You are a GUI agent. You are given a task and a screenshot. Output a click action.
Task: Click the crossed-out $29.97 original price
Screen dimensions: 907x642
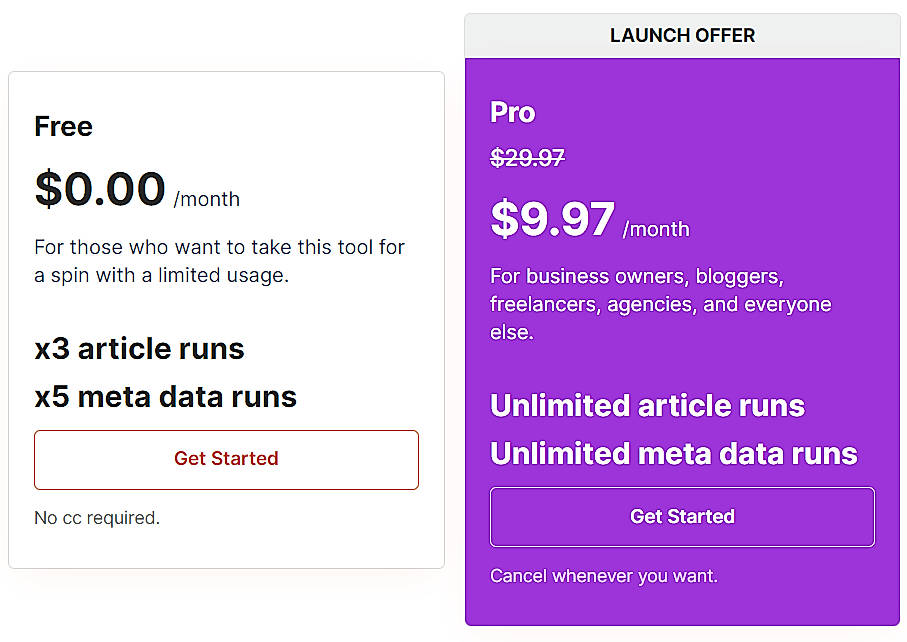527,157
